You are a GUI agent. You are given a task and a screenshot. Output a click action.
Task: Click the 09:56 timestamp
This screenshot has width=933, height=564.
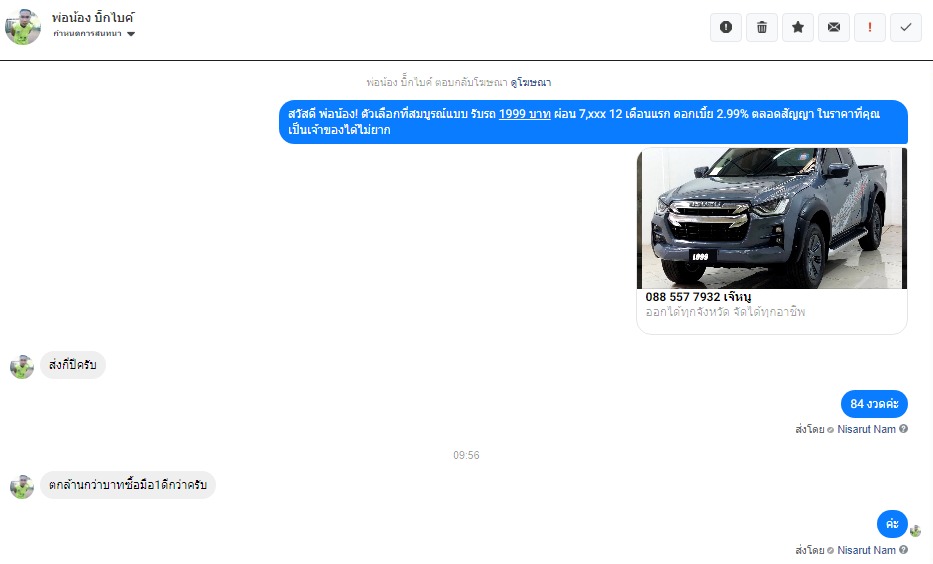click(466, 455)
